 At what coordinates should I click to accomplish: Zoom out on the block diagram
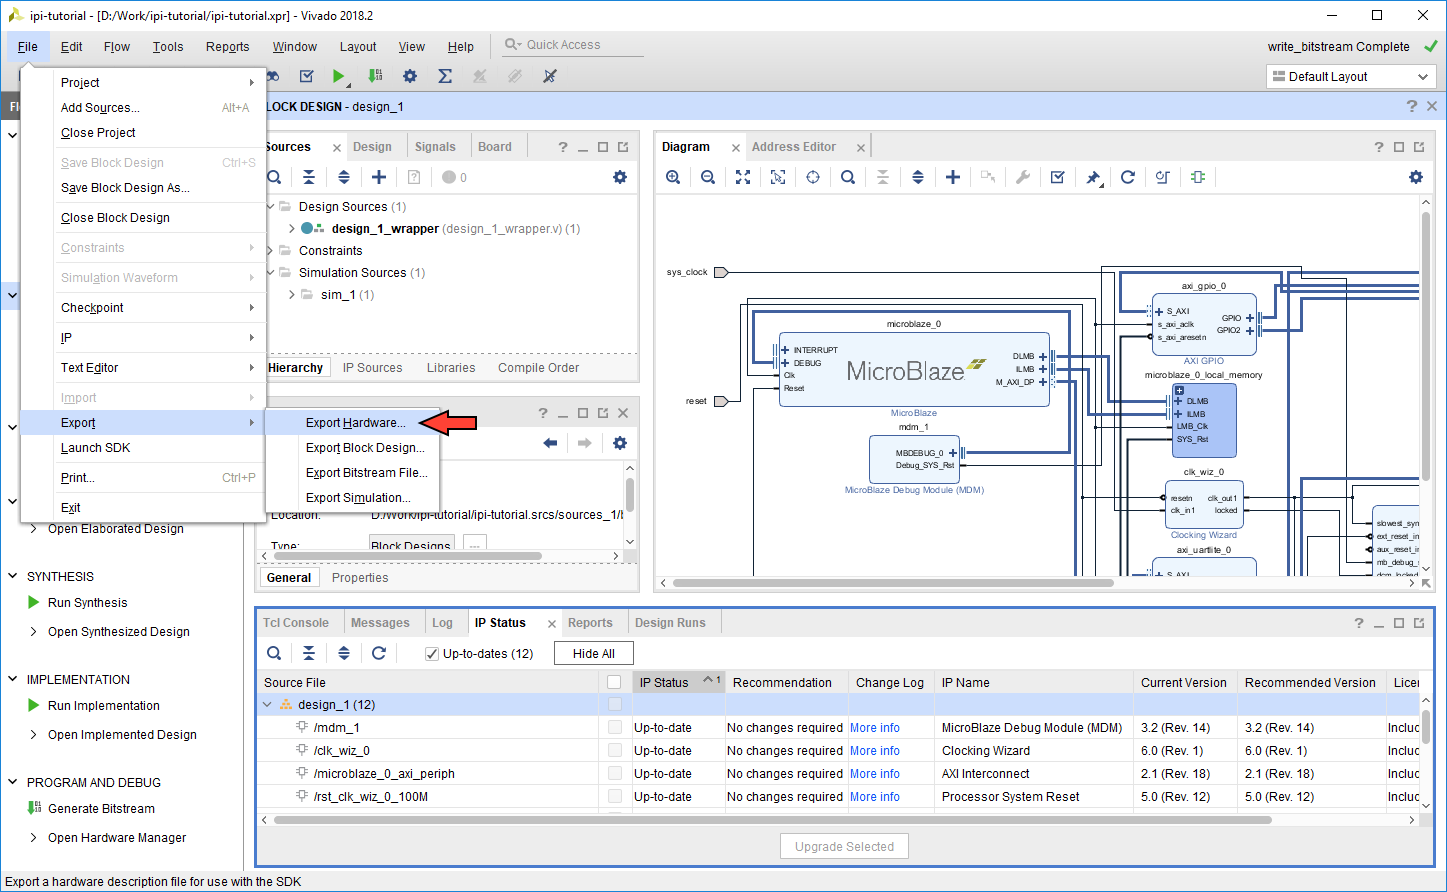tap(708, 177)
